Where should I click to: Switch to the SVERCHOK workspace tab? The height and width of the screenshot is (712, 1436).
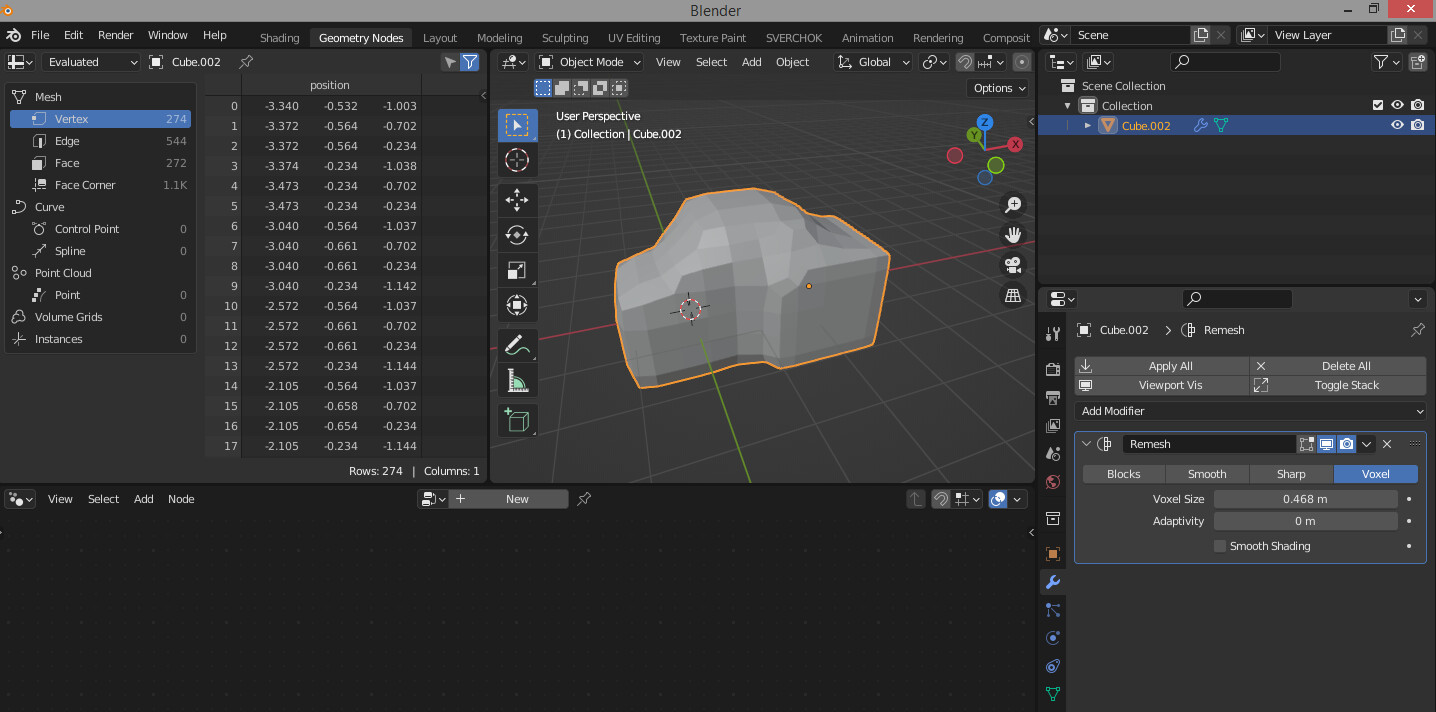pos(794,38)
